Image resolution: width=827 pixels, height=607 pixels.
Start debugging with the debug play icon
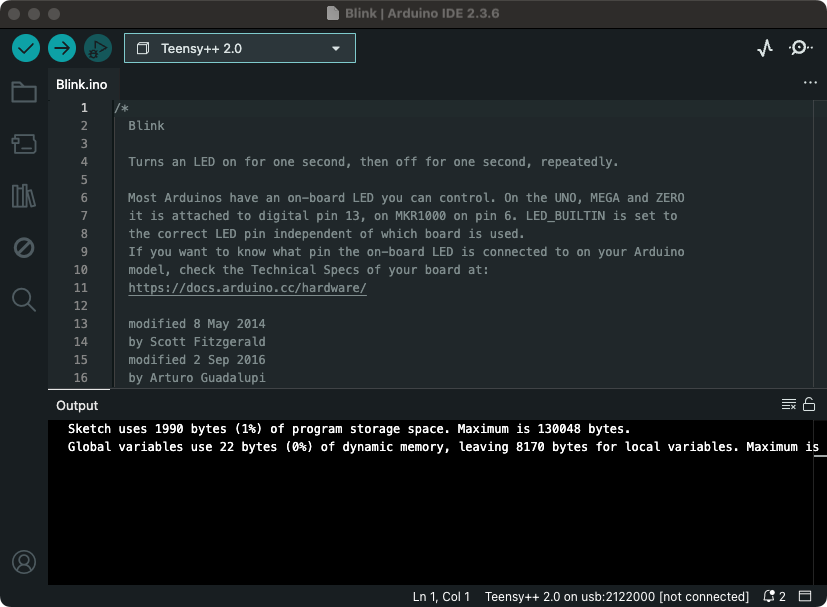click(98, 48)
